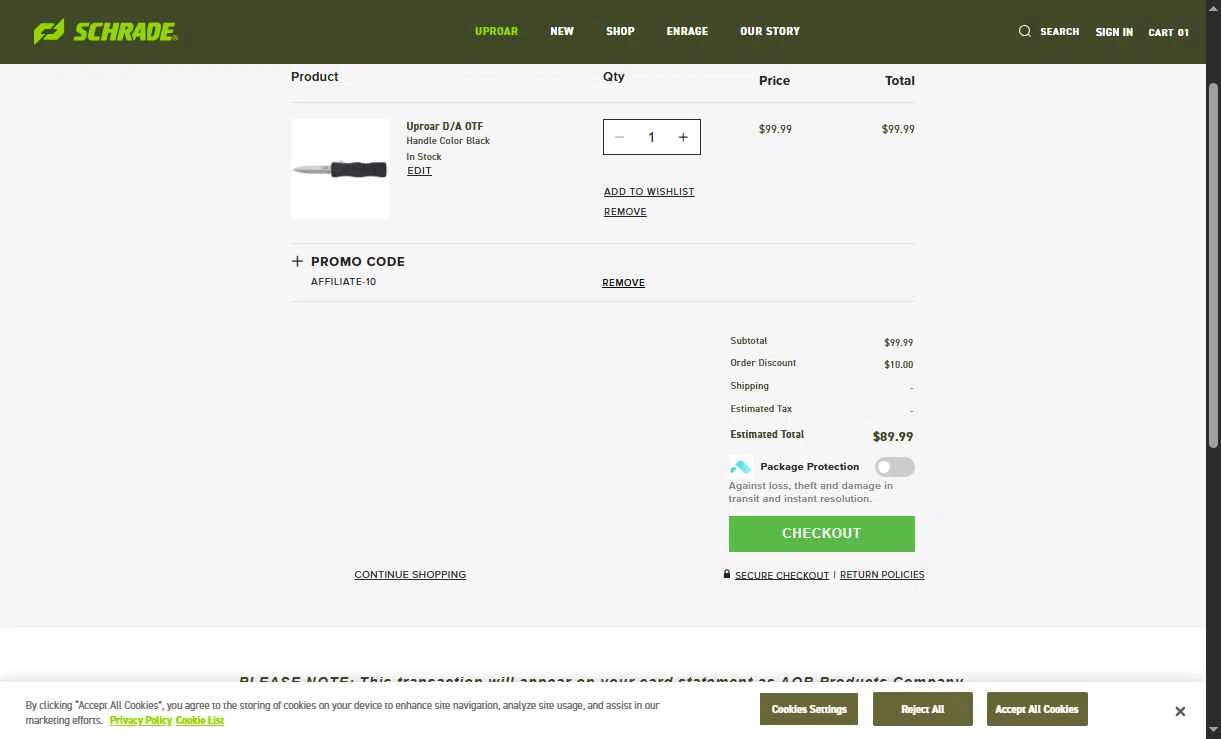Screen dimensions: 1221x739
Task: Increase quantity with plus button
Action: pyautogui.click(x=683, y=137)
